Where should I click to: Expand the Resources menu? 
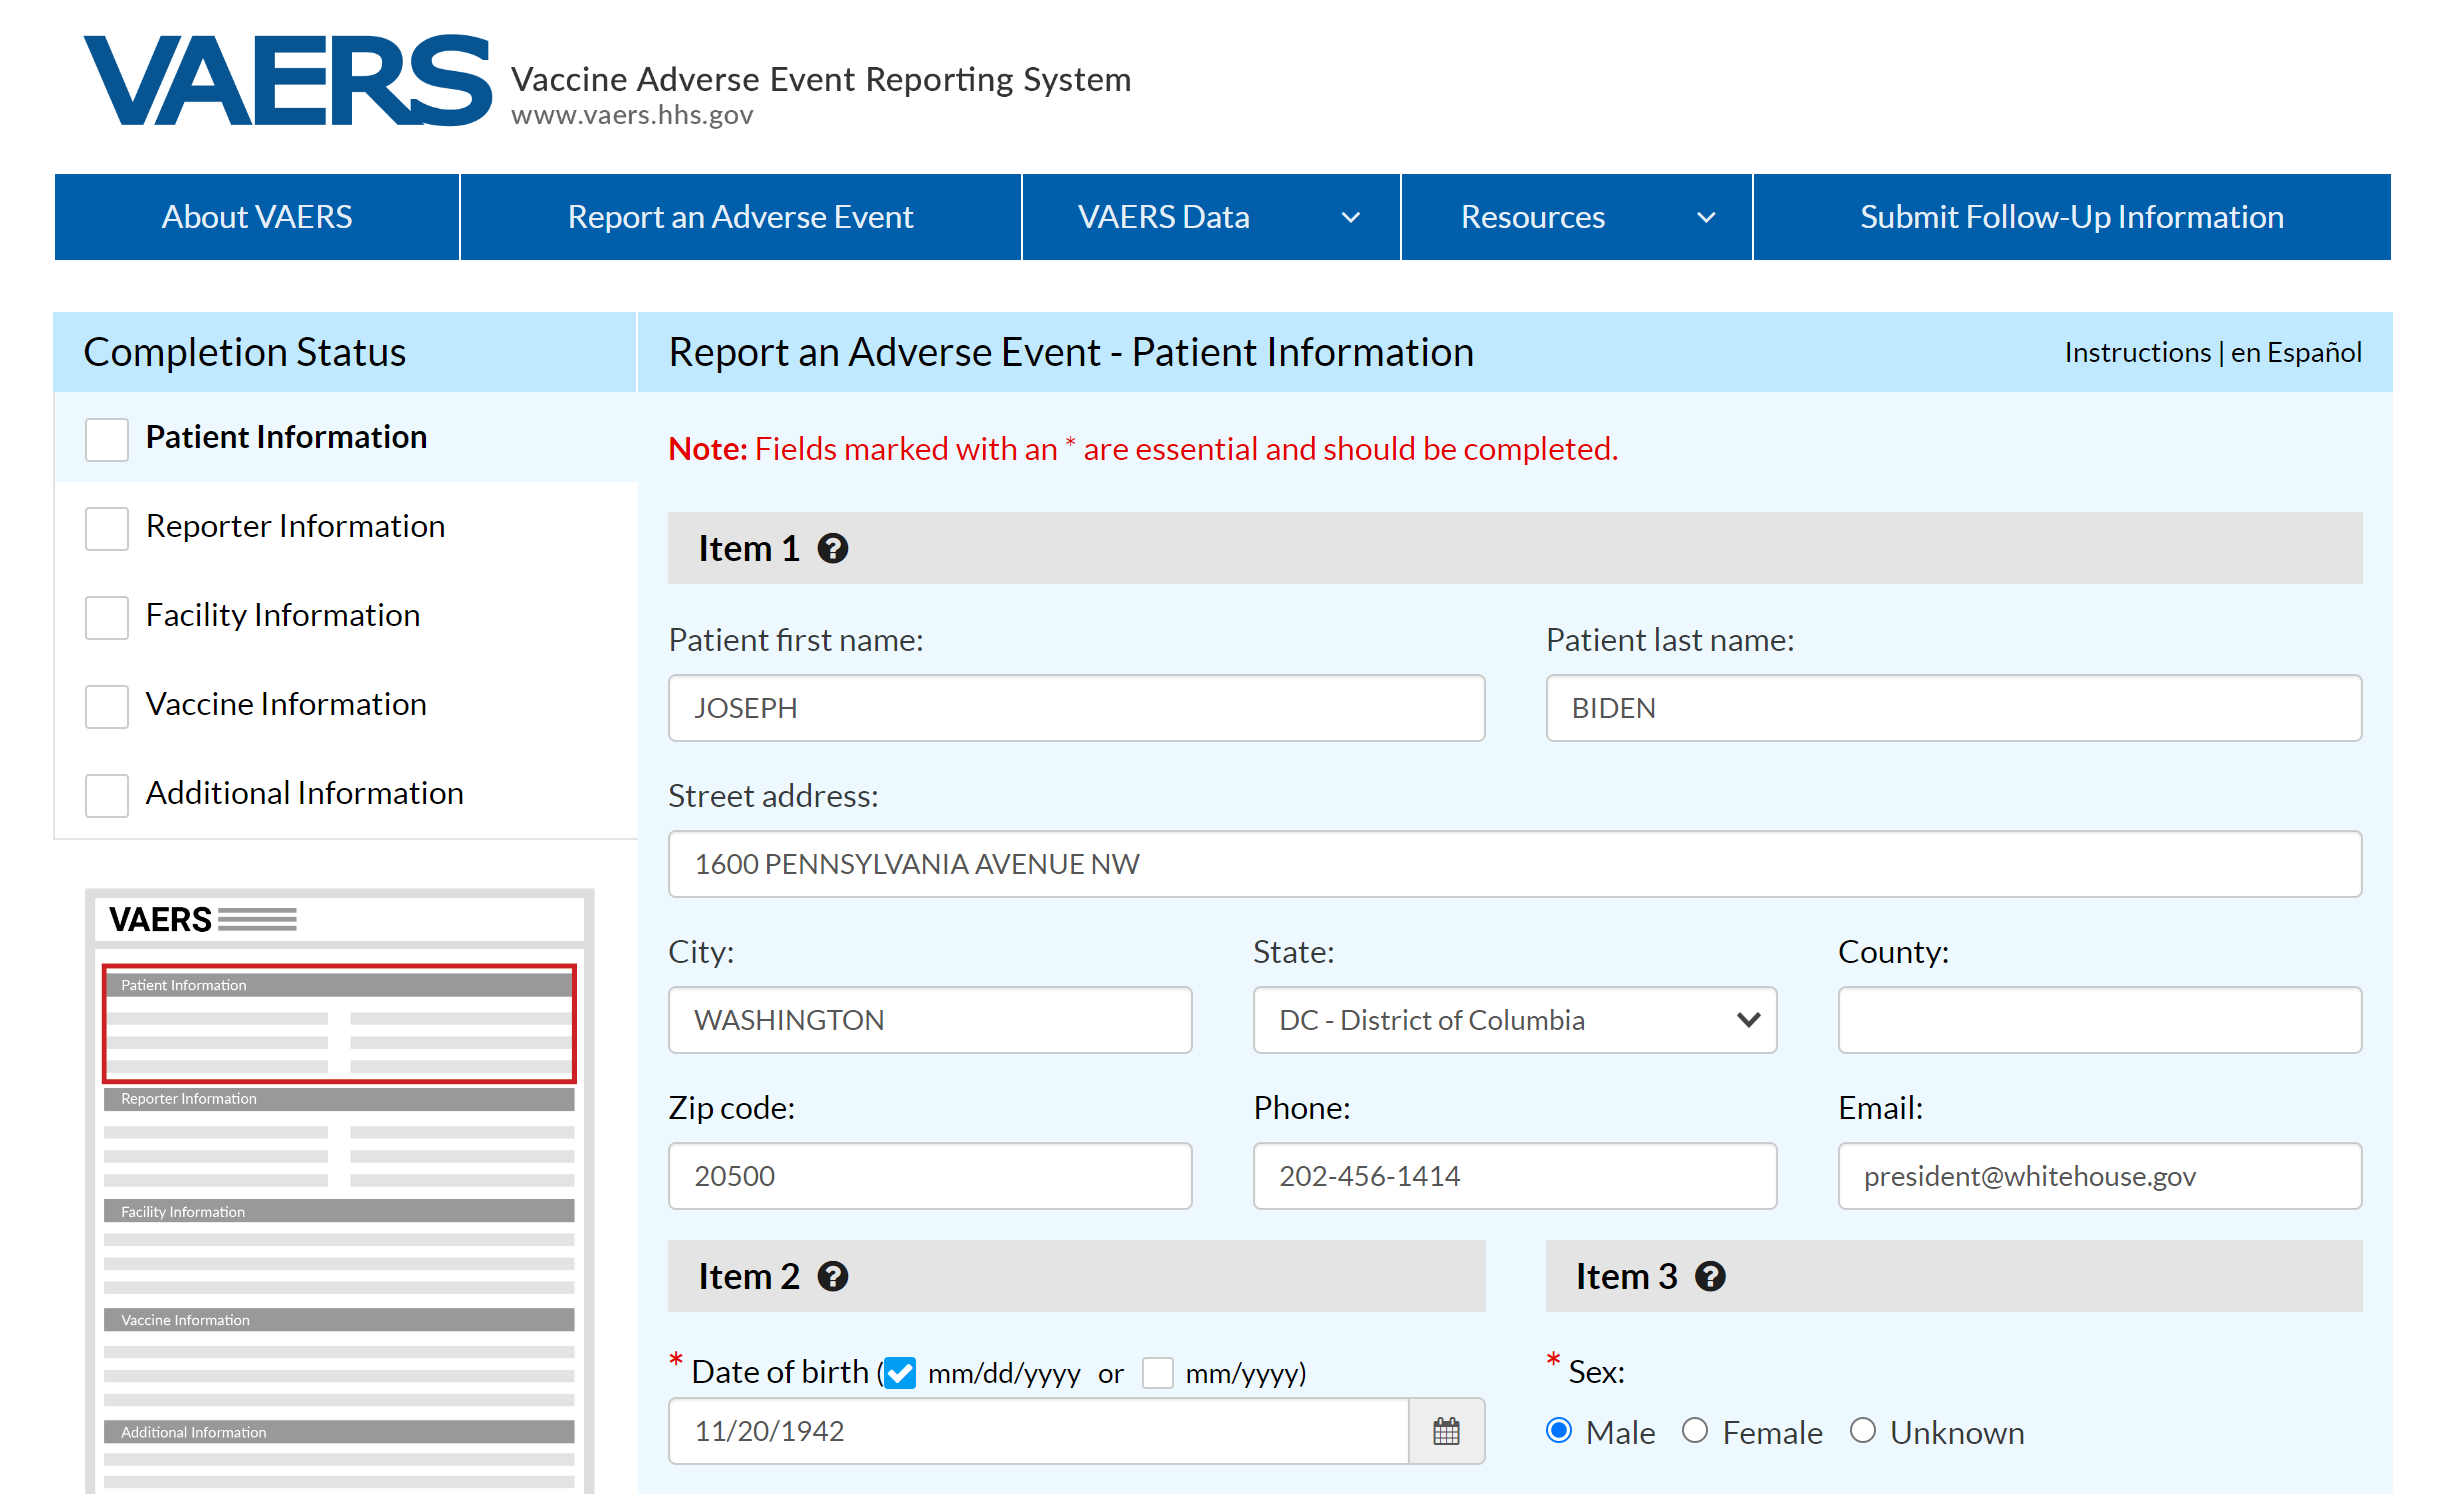coord(1576,217)
